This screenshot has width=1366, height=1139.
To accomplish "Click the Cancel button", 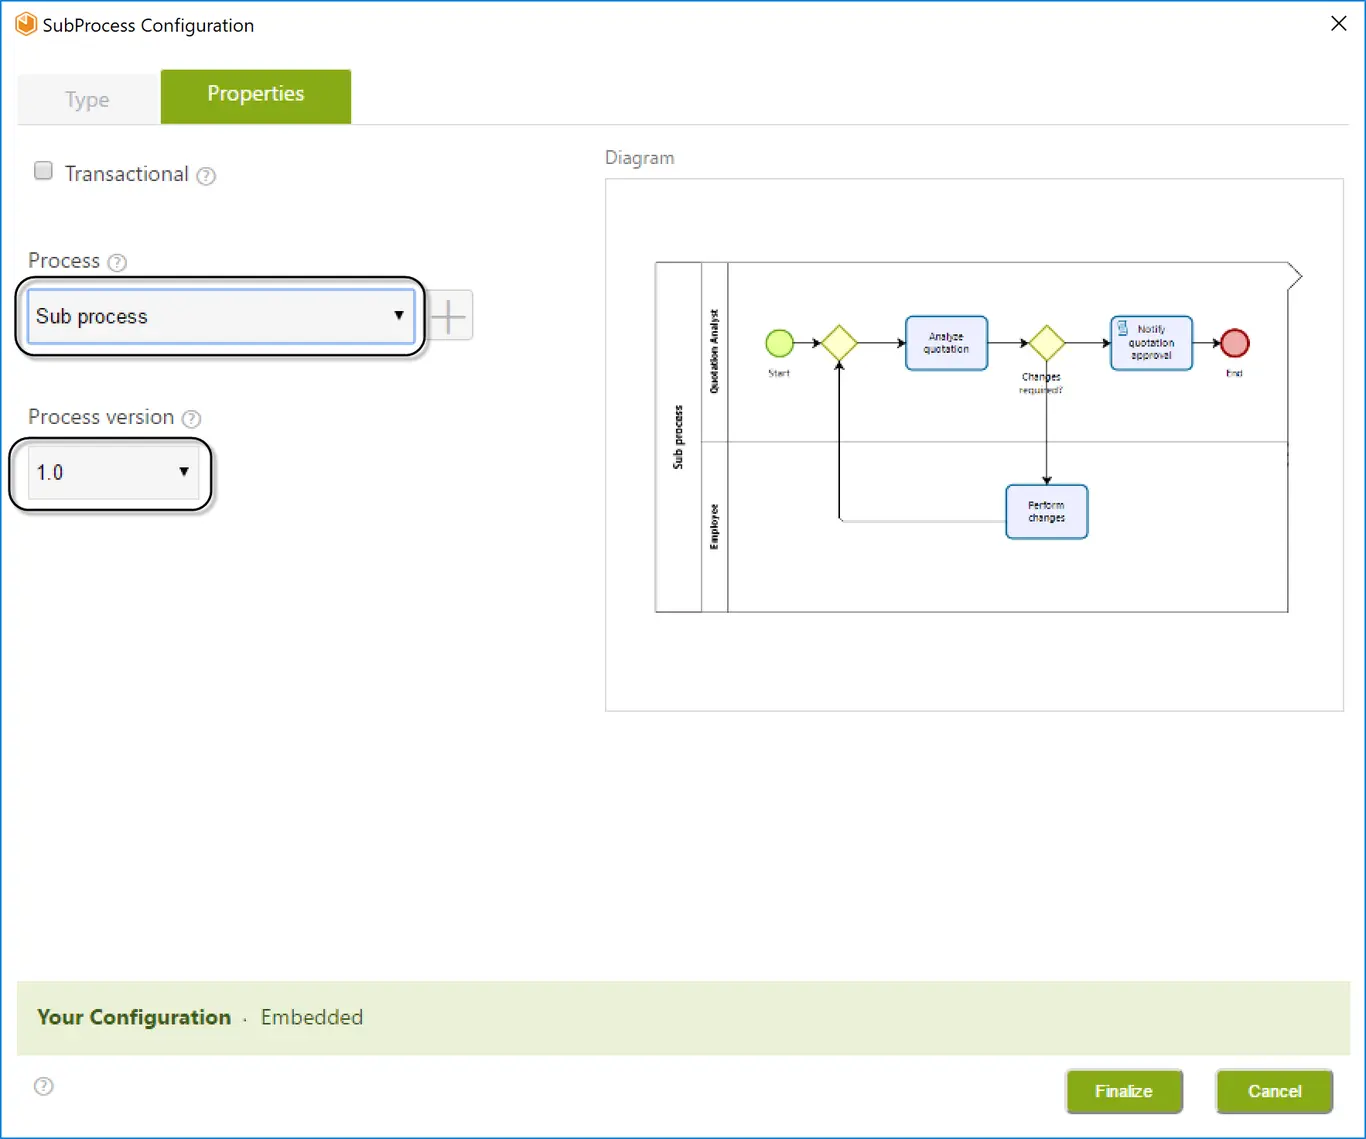I will pos(1274,1091).
